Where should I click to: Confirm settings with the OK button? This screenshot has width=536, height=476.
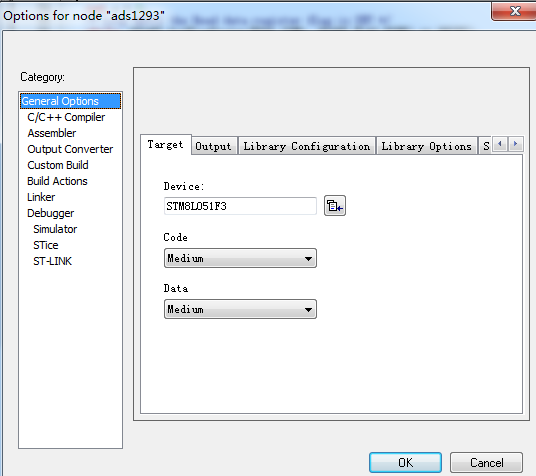[405, 462]
